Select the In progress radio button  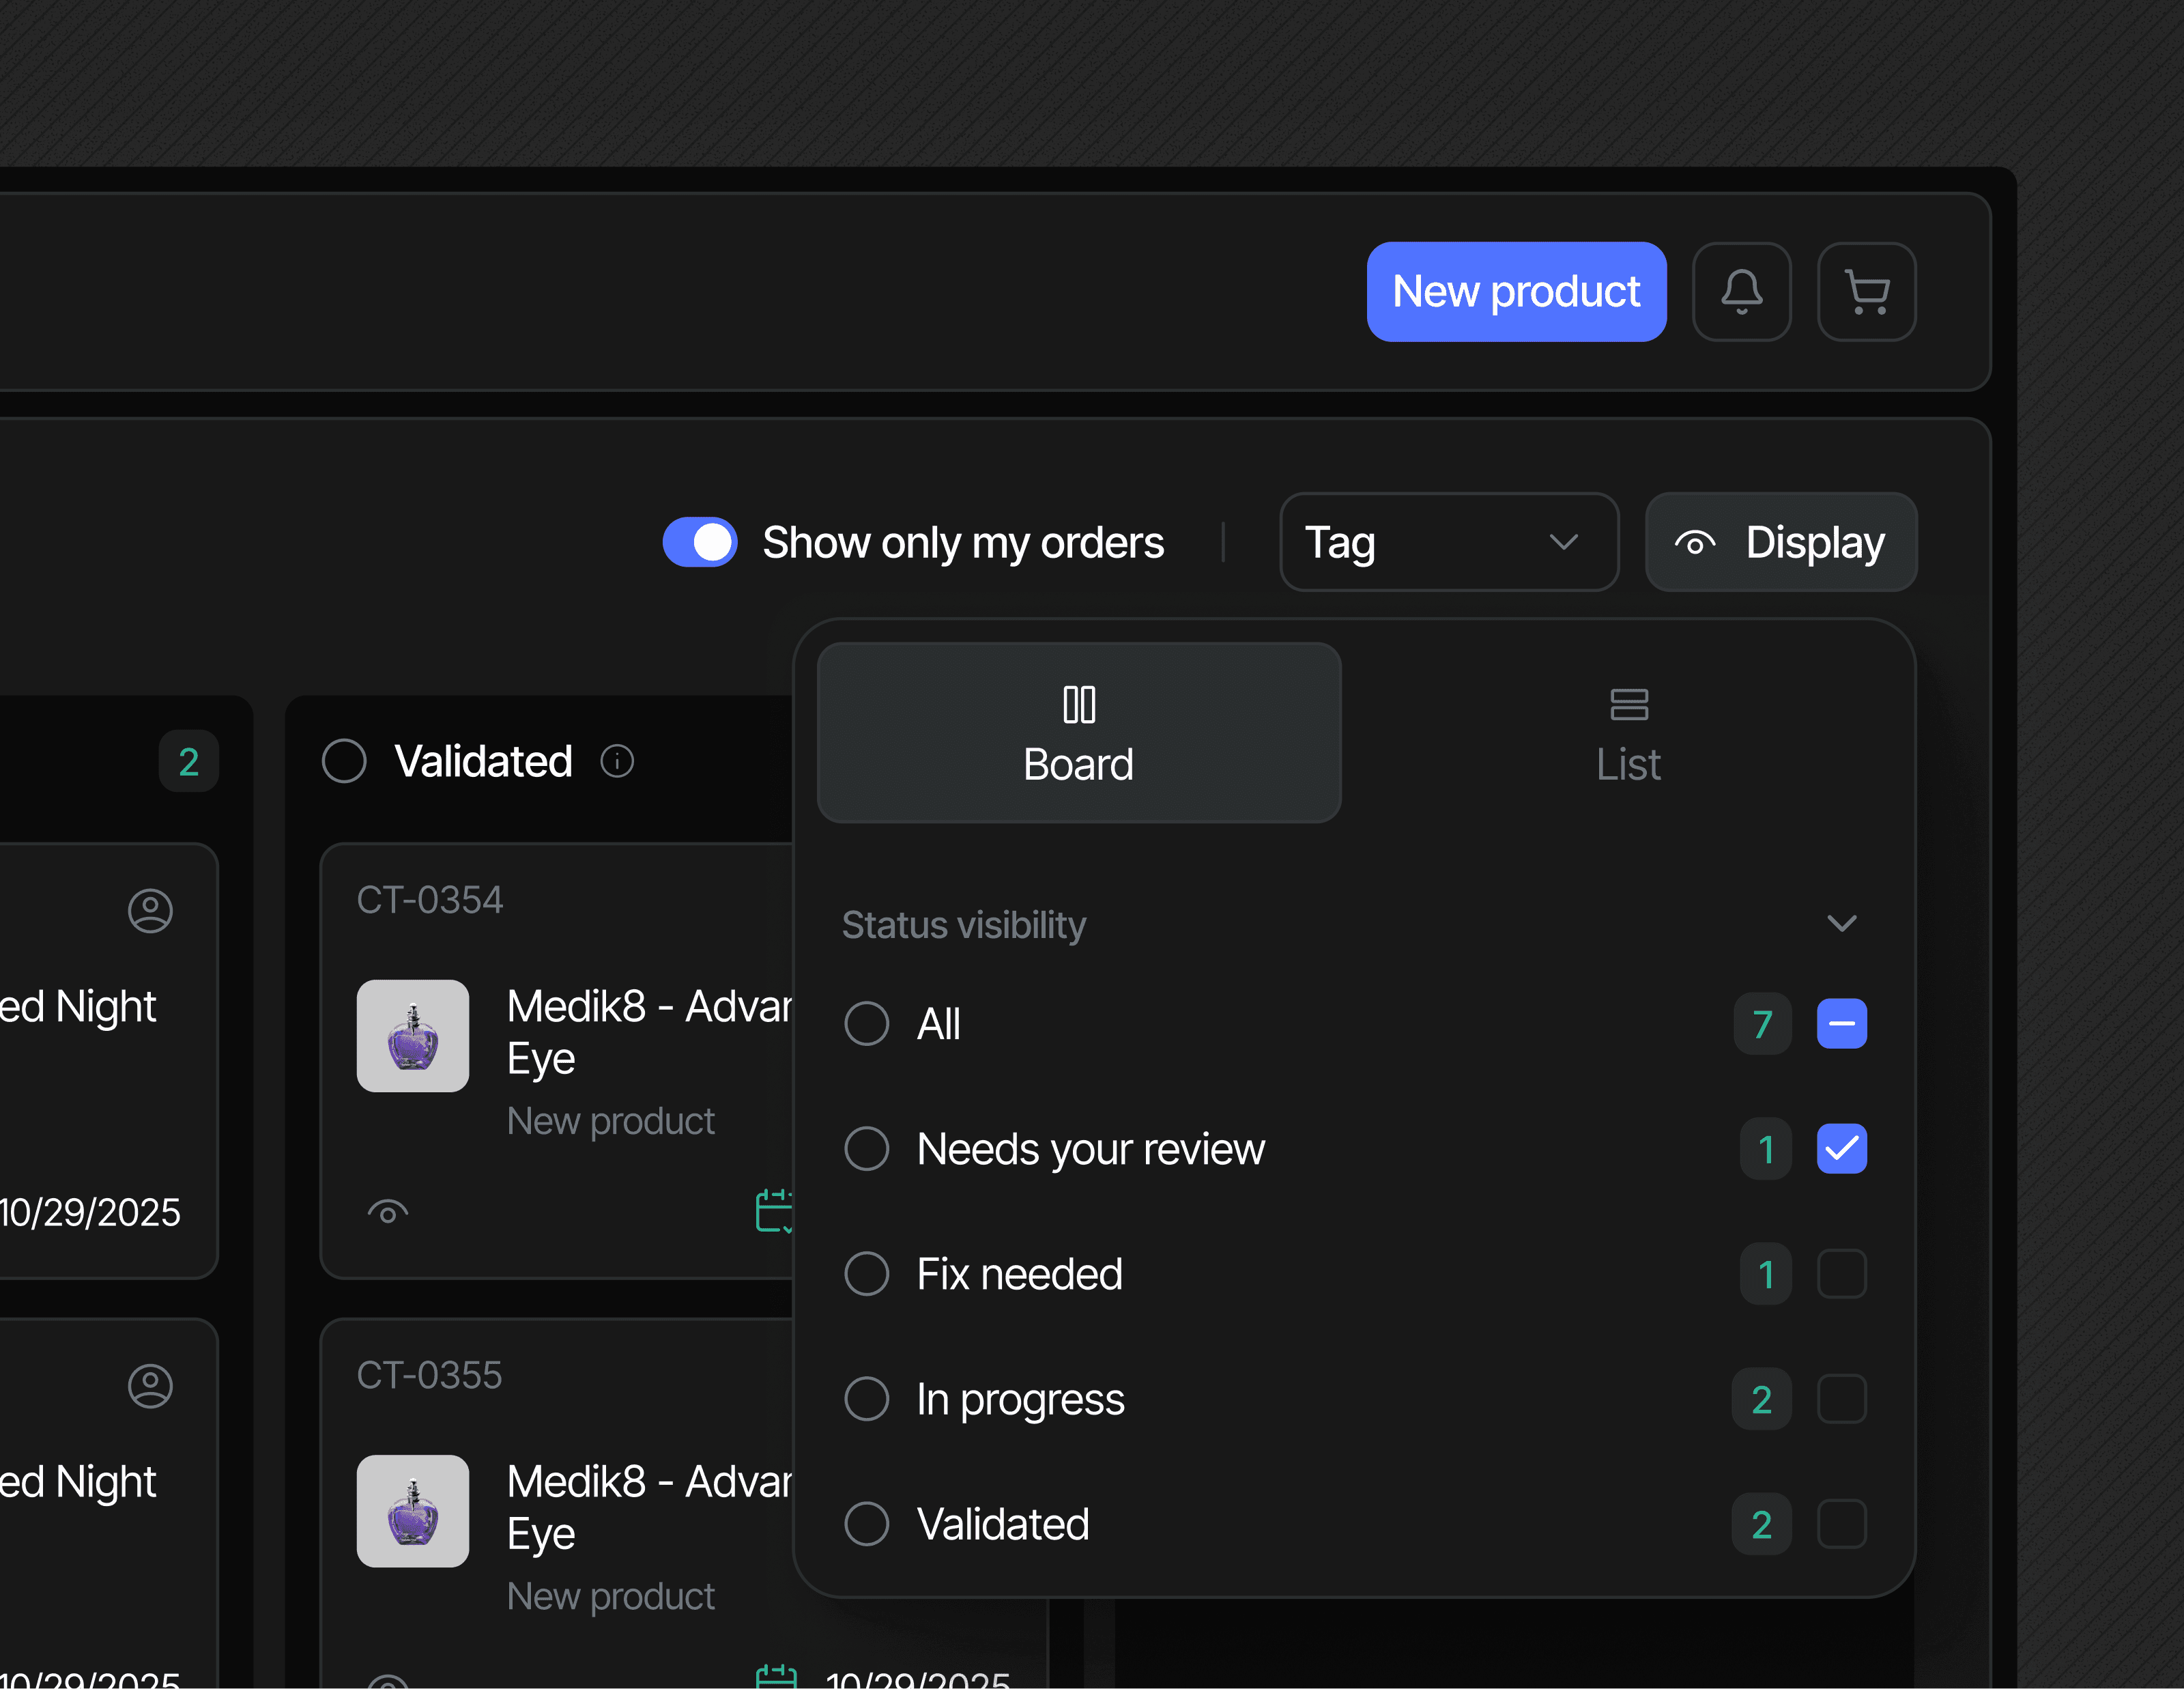pos(866,1399)
